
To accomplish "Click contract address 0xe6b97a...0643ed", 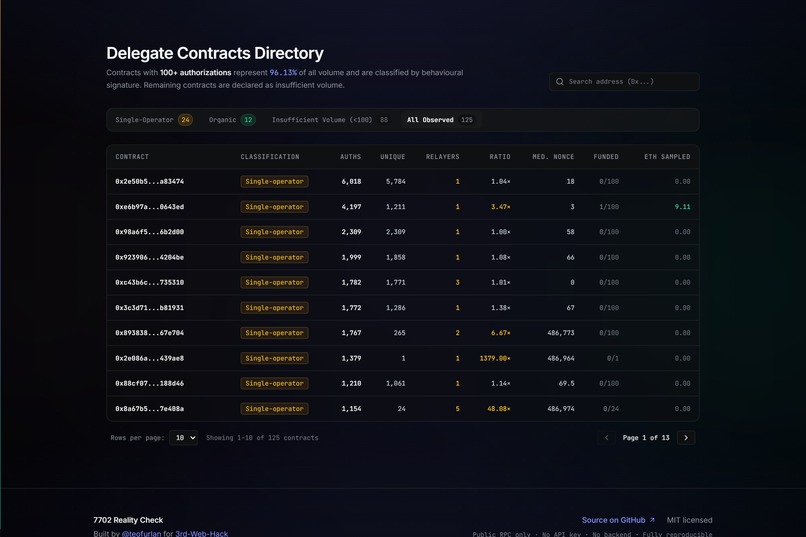I will click(x=150, y=207).
